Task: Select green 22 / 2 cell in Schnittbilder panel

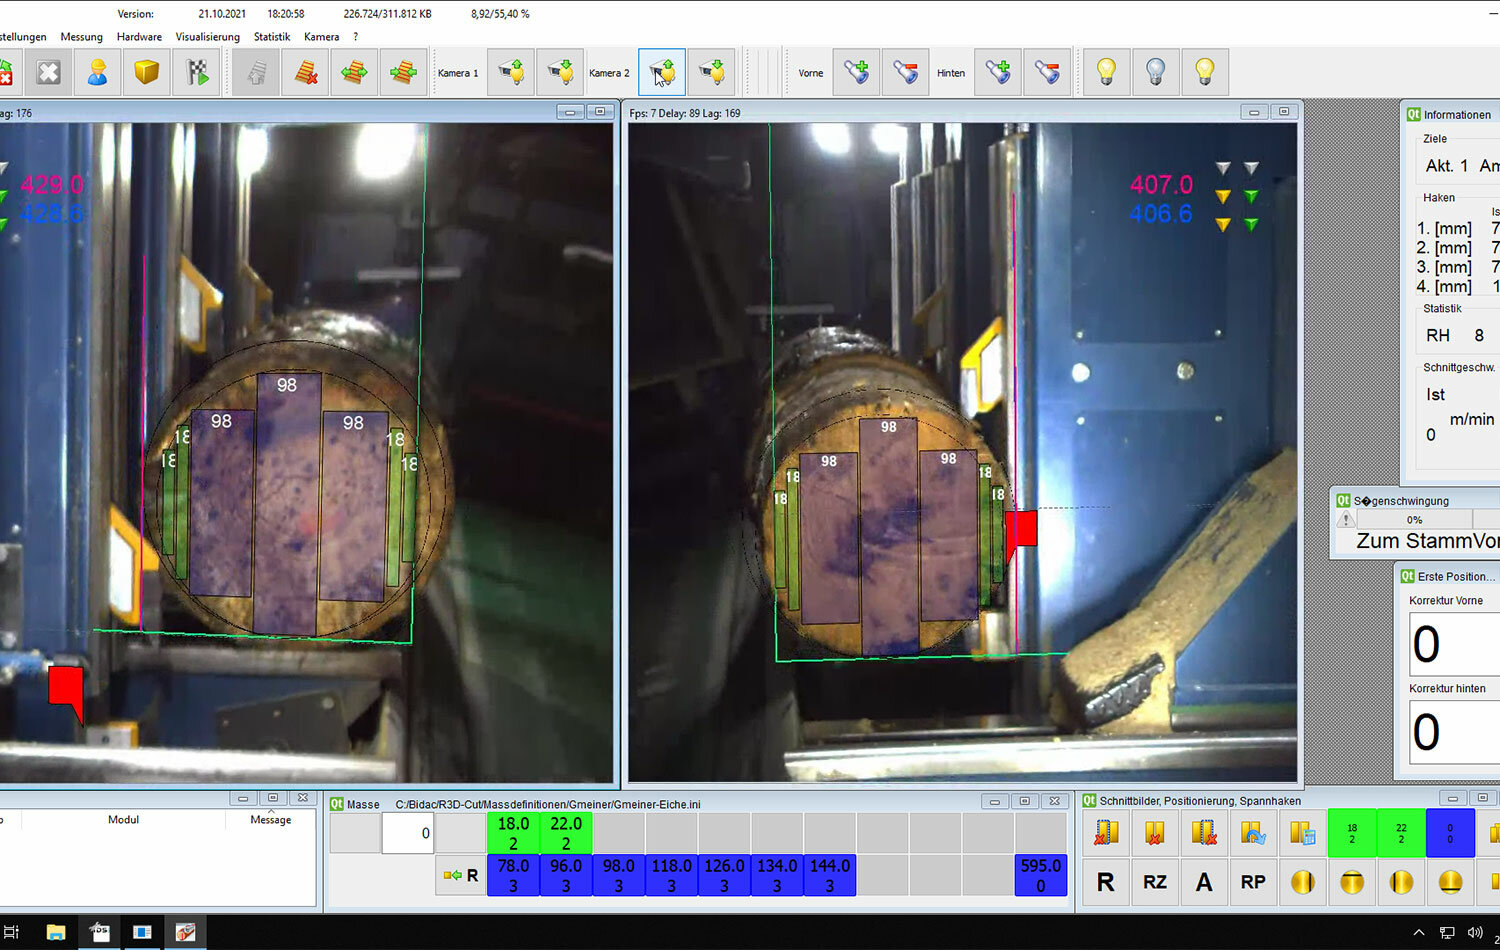Action: tap(1401, 833)
